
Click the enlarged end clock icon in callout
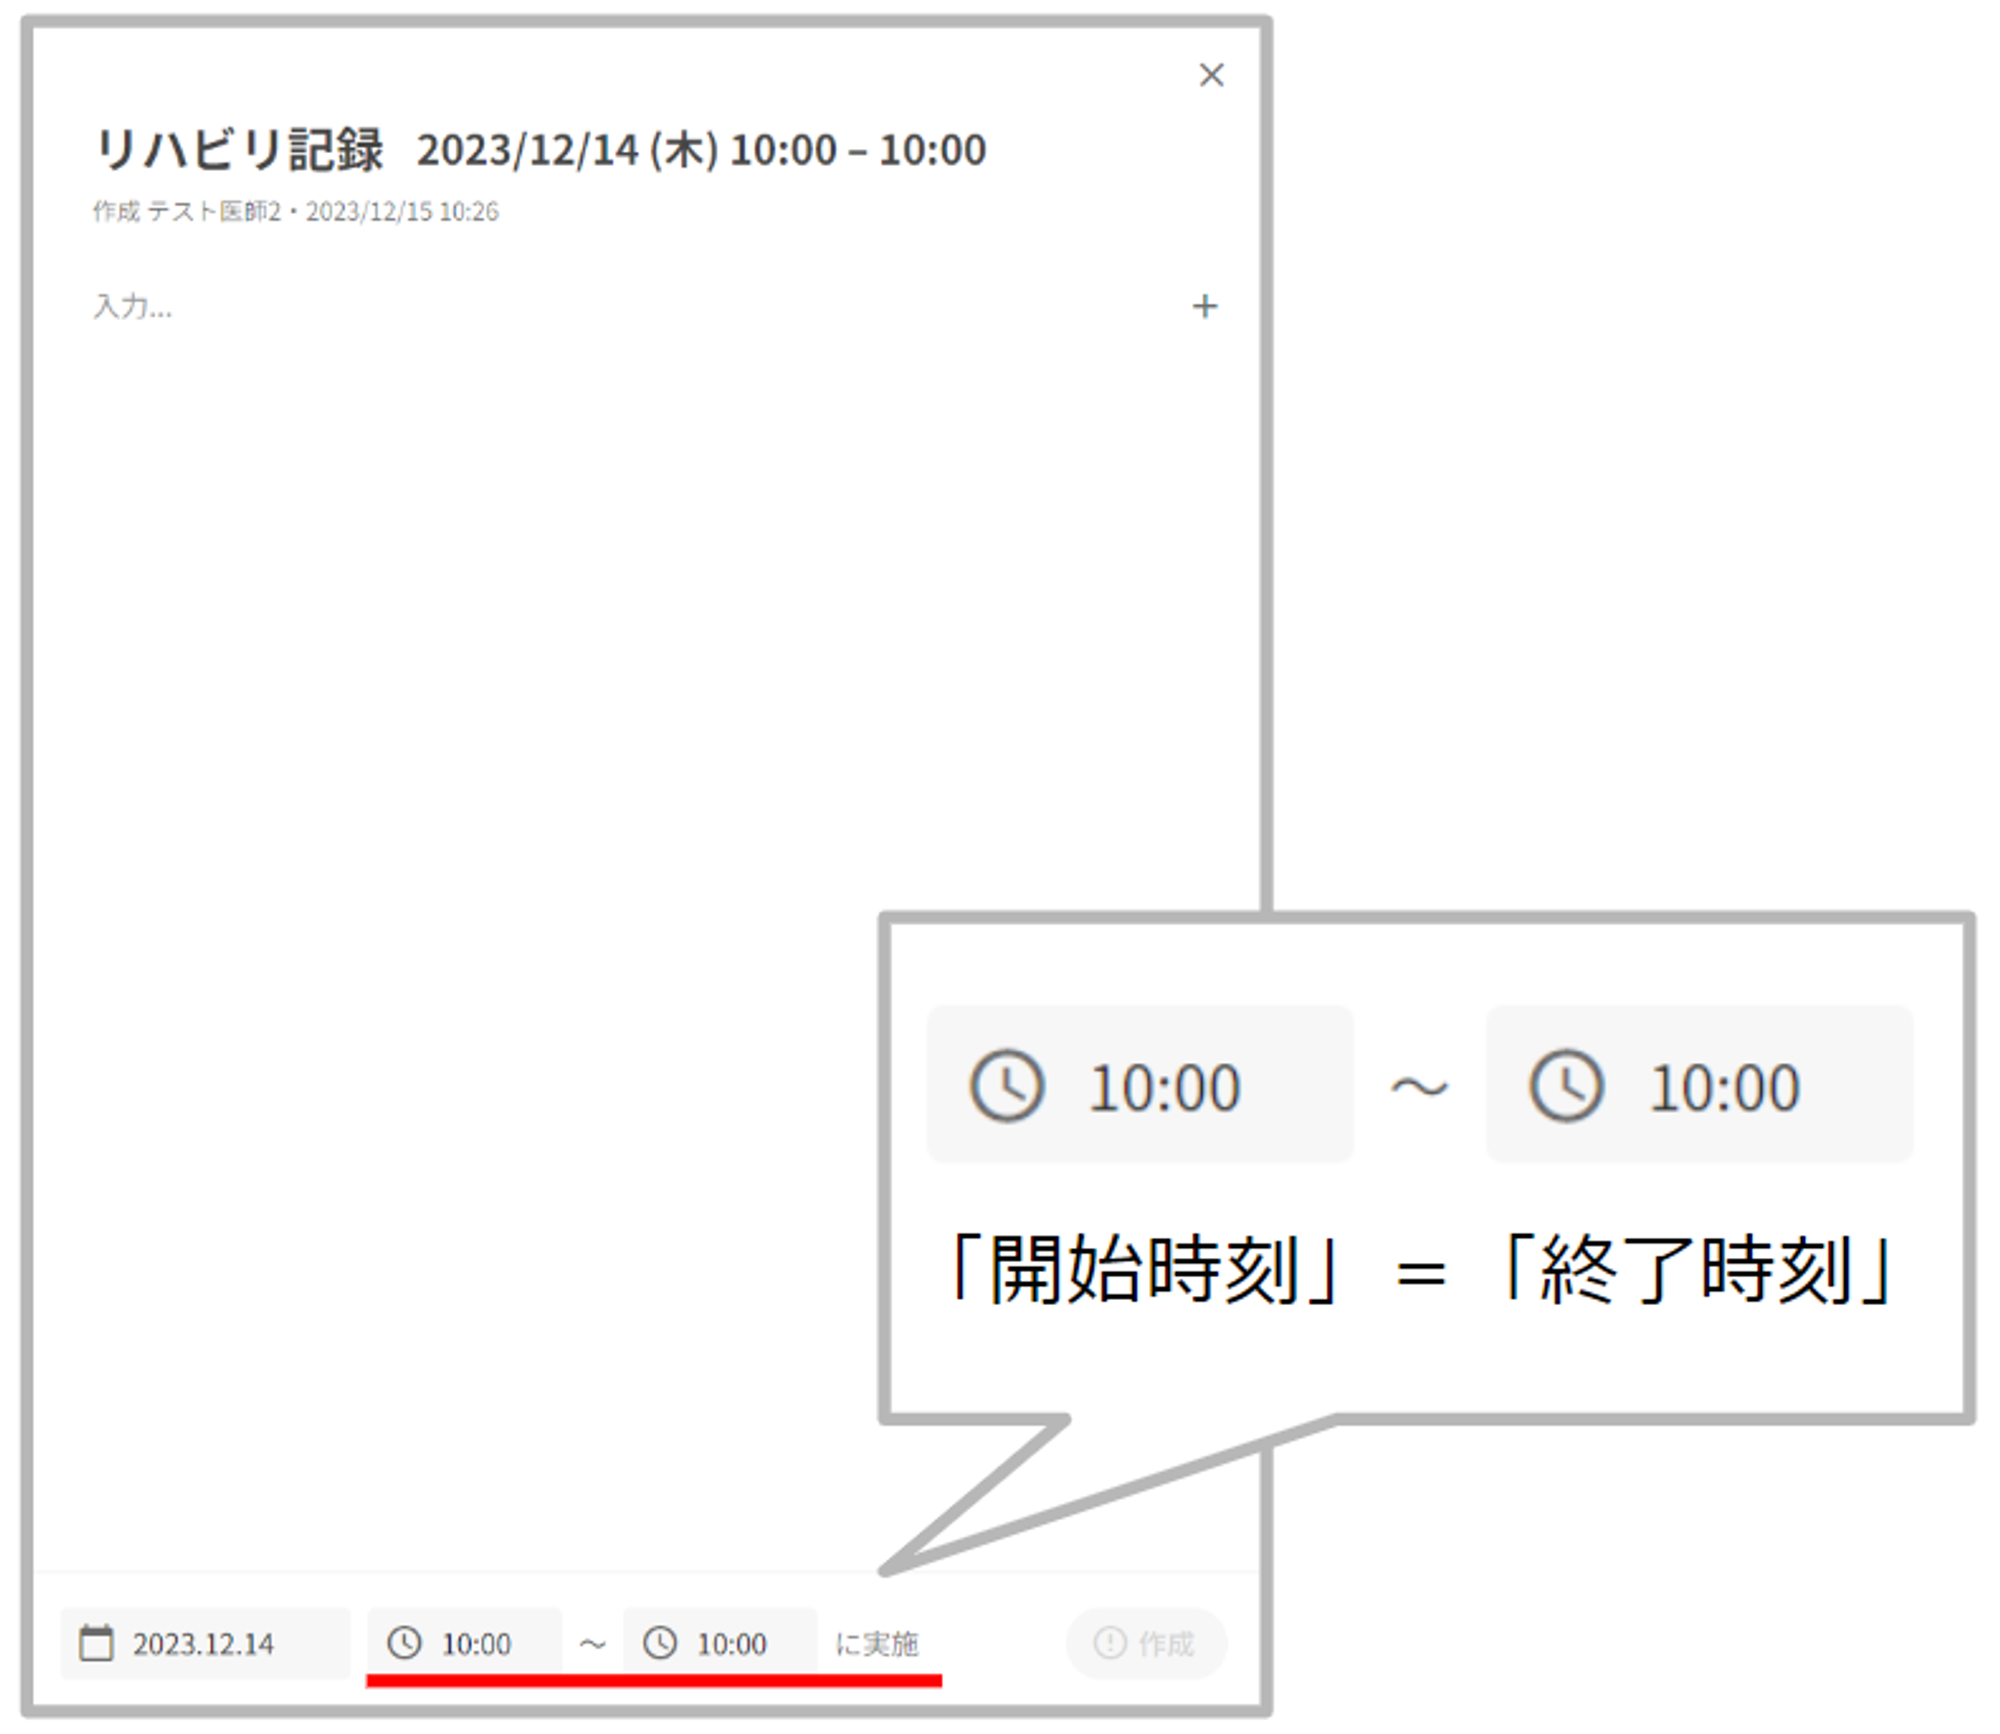(x=1566, y=1086)
